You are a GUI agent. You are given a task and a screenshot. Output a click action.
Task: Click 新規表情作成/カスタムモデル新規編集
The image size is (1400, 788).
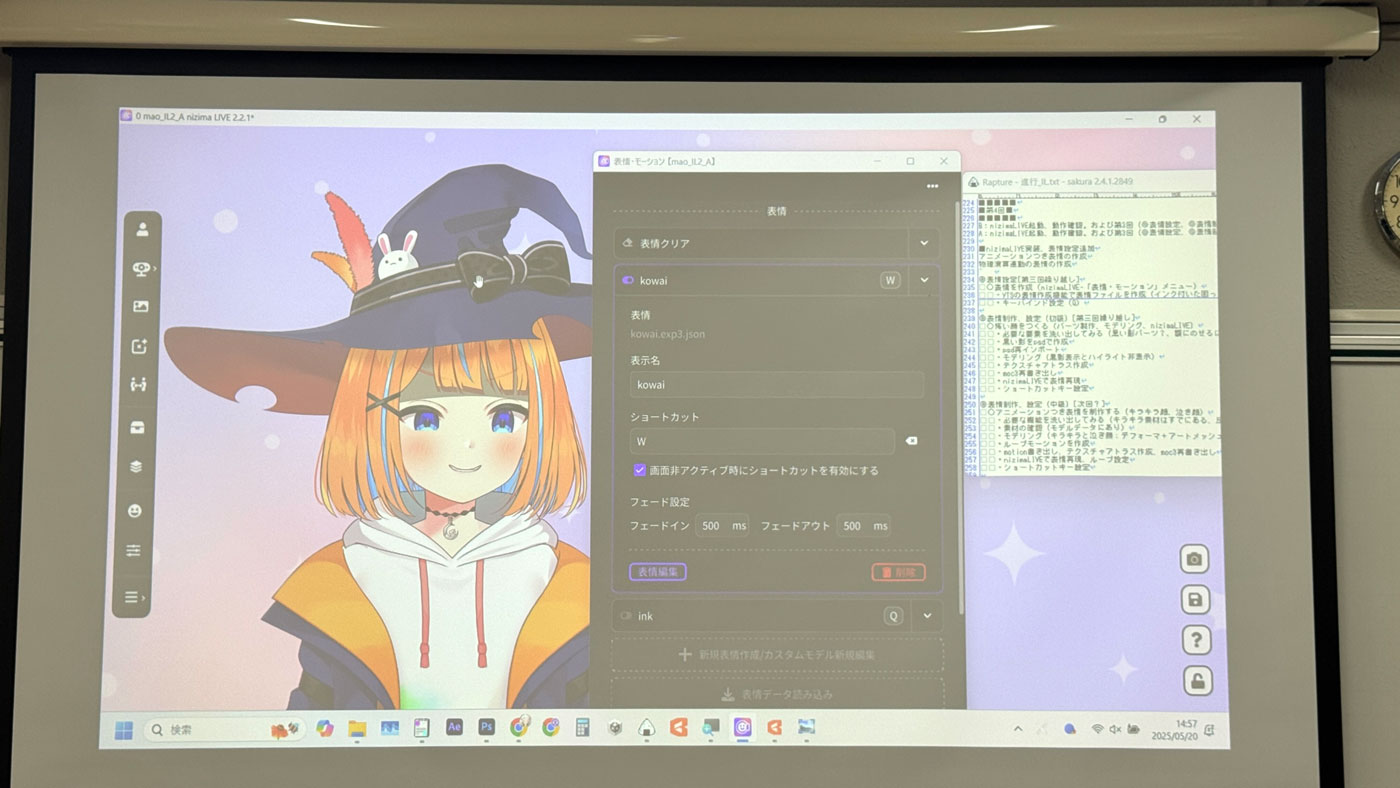[x=777, y=654]
